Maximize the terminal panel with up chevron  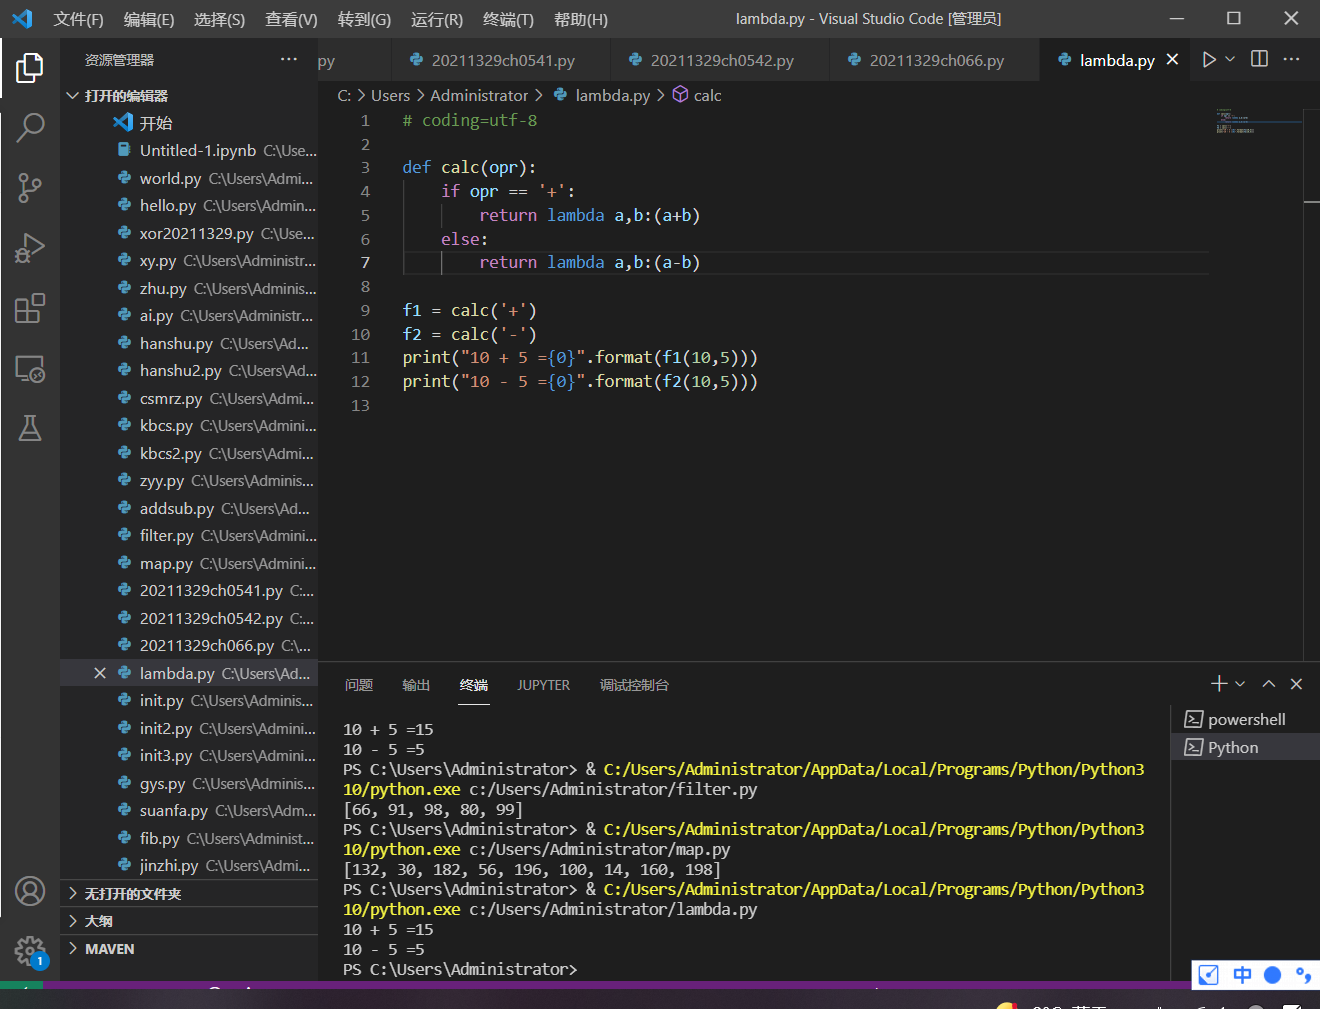[x=1268, y=684]
